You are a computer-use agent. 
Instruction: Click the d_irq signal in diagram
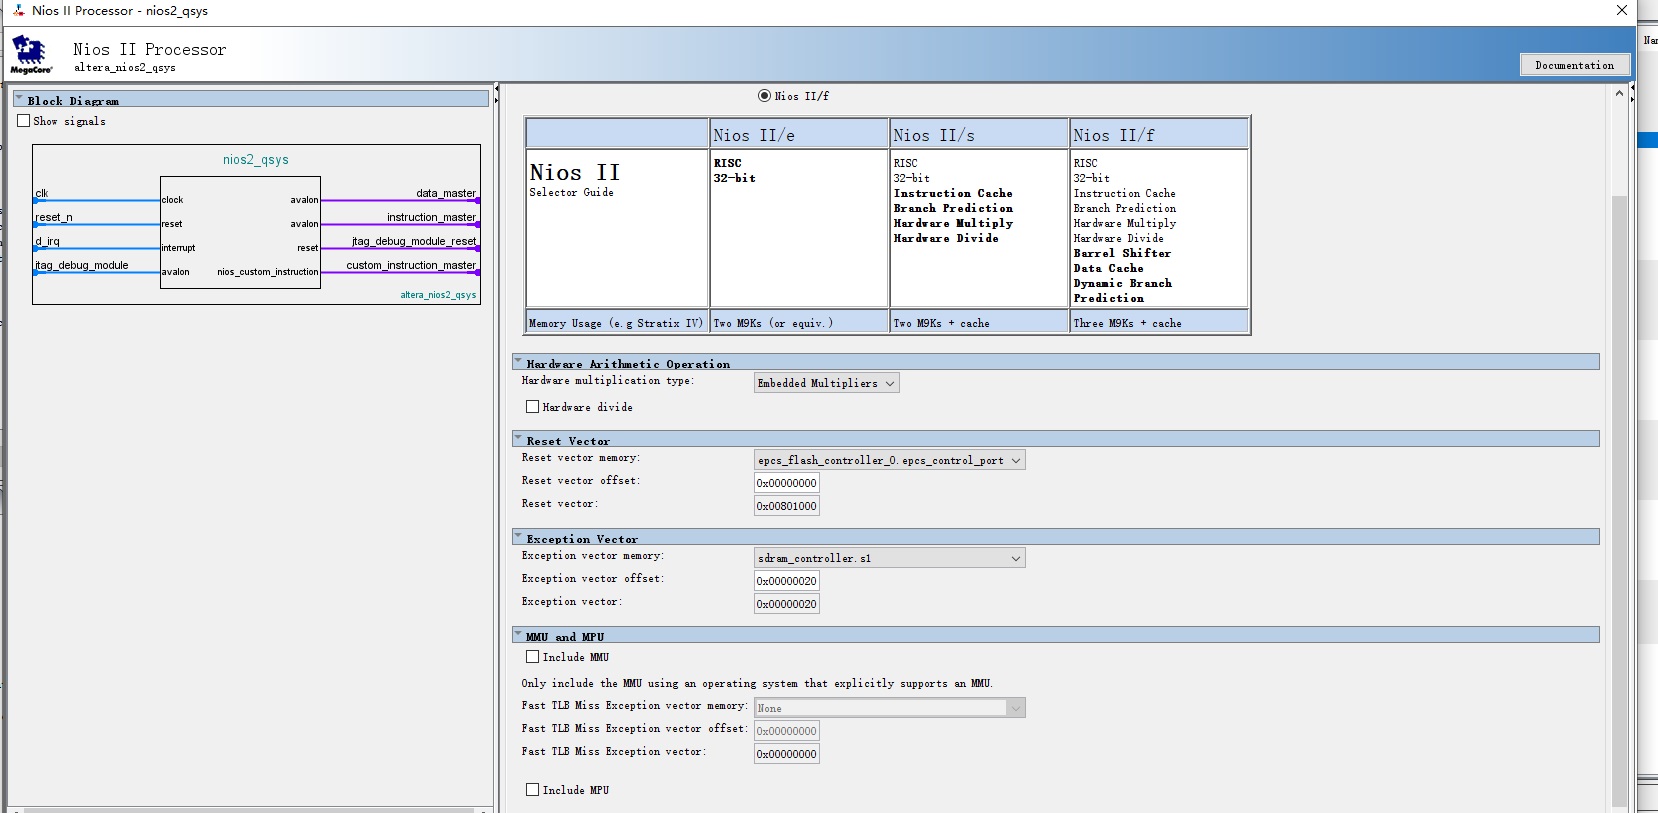(x=48, y=241)
